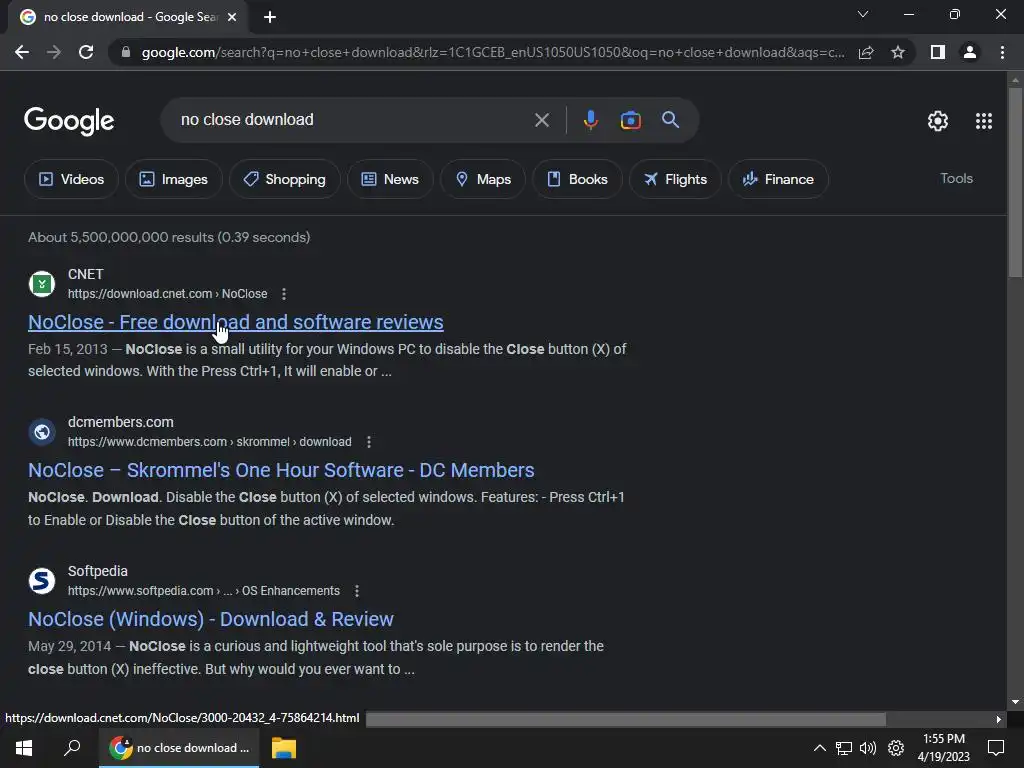Open search Tools options
1024x768 pixels.
point(956,178)
